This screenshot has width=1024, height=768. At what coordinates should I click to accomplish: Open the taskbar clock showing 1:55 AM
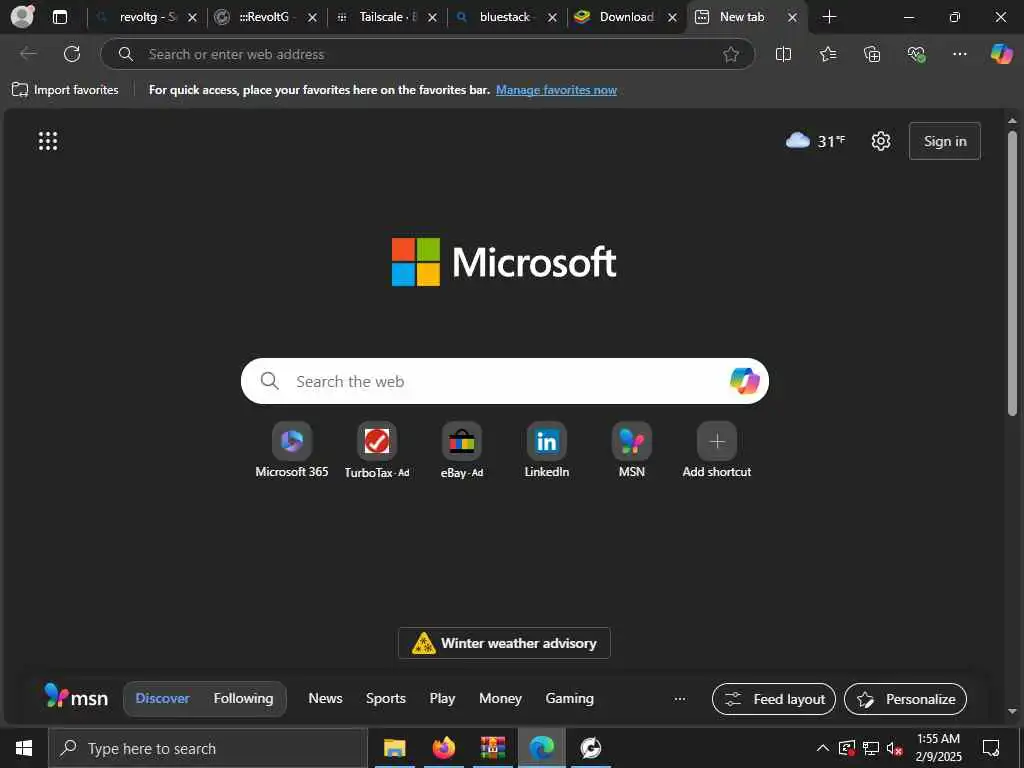click(x=938, y=748)
